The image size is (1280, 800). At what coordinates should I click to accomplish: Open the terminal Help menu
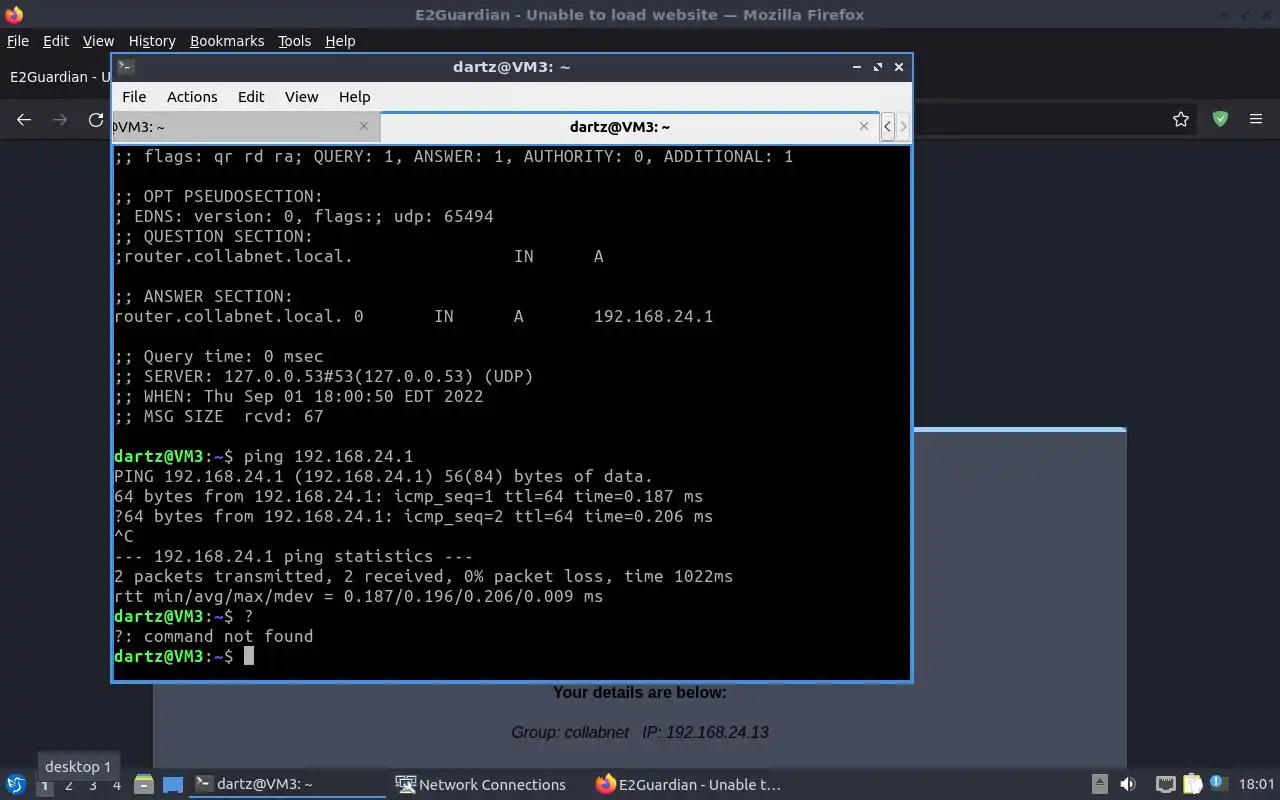coord(355,97)
